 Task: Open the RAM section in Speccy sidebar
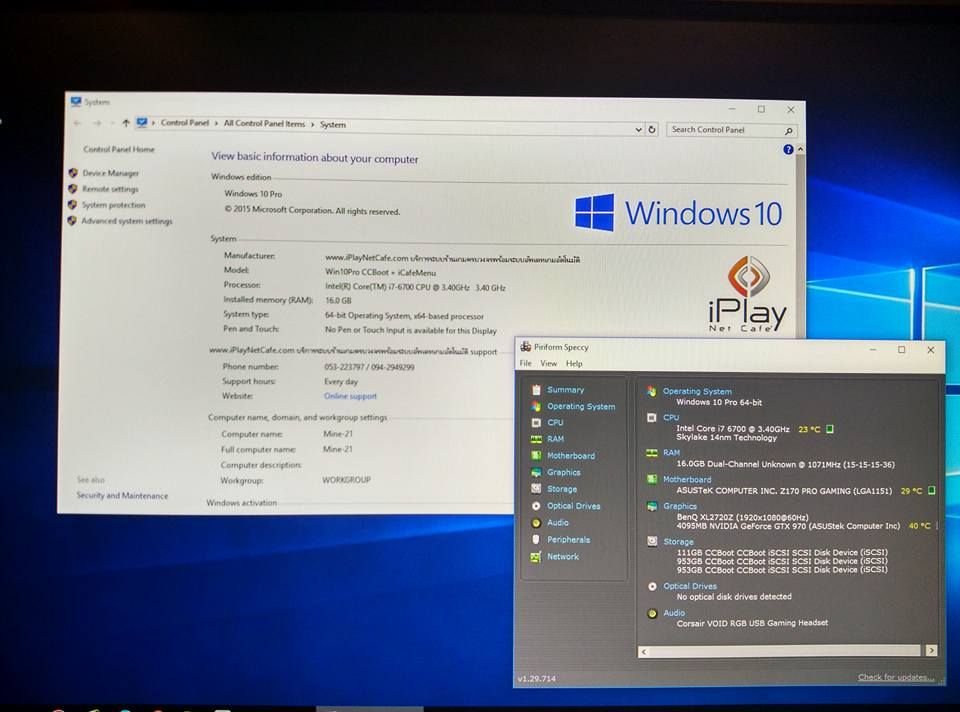[x=555, y=439]
